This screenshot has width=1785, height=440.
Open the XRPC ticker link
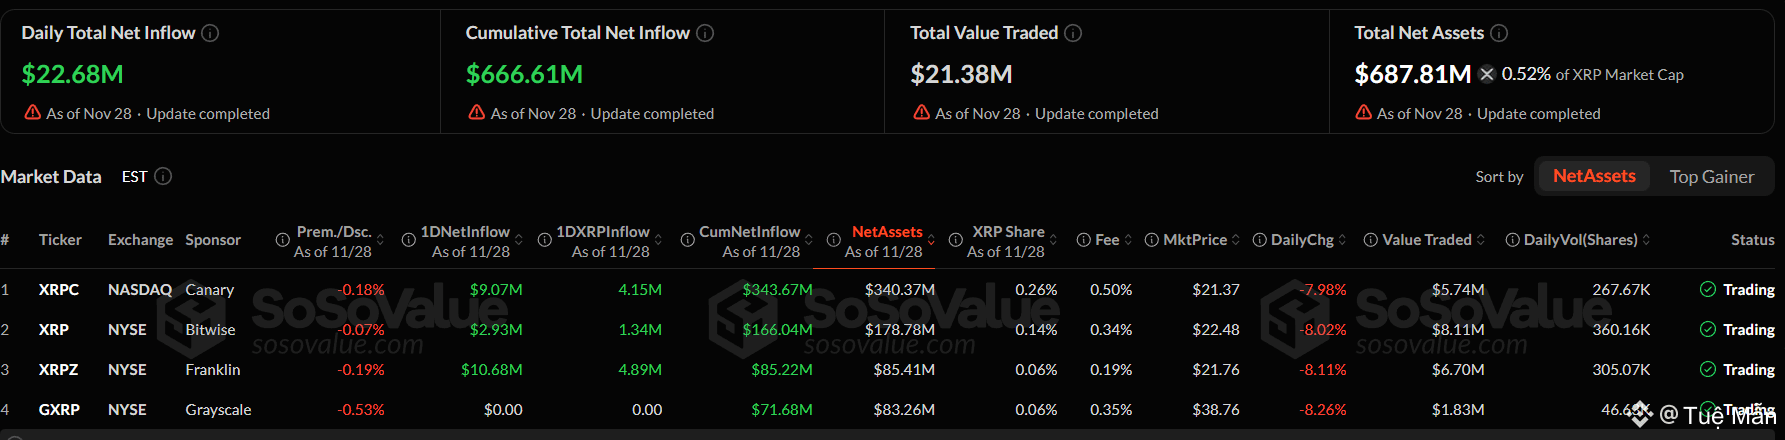point(59,290)
